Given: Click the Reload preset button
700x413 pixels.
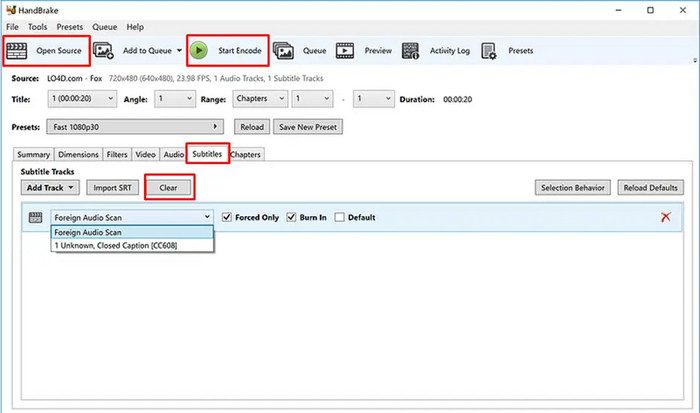Looking at the screenshot, I should (x=252, y=127).
